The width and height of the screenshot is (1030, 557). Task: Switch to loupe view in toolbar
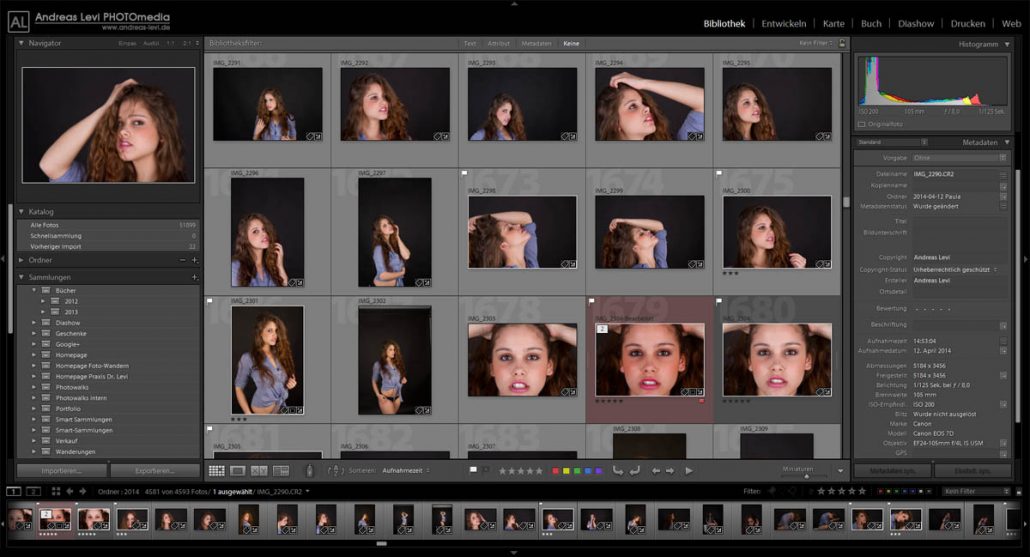click(x=238, y=471)
